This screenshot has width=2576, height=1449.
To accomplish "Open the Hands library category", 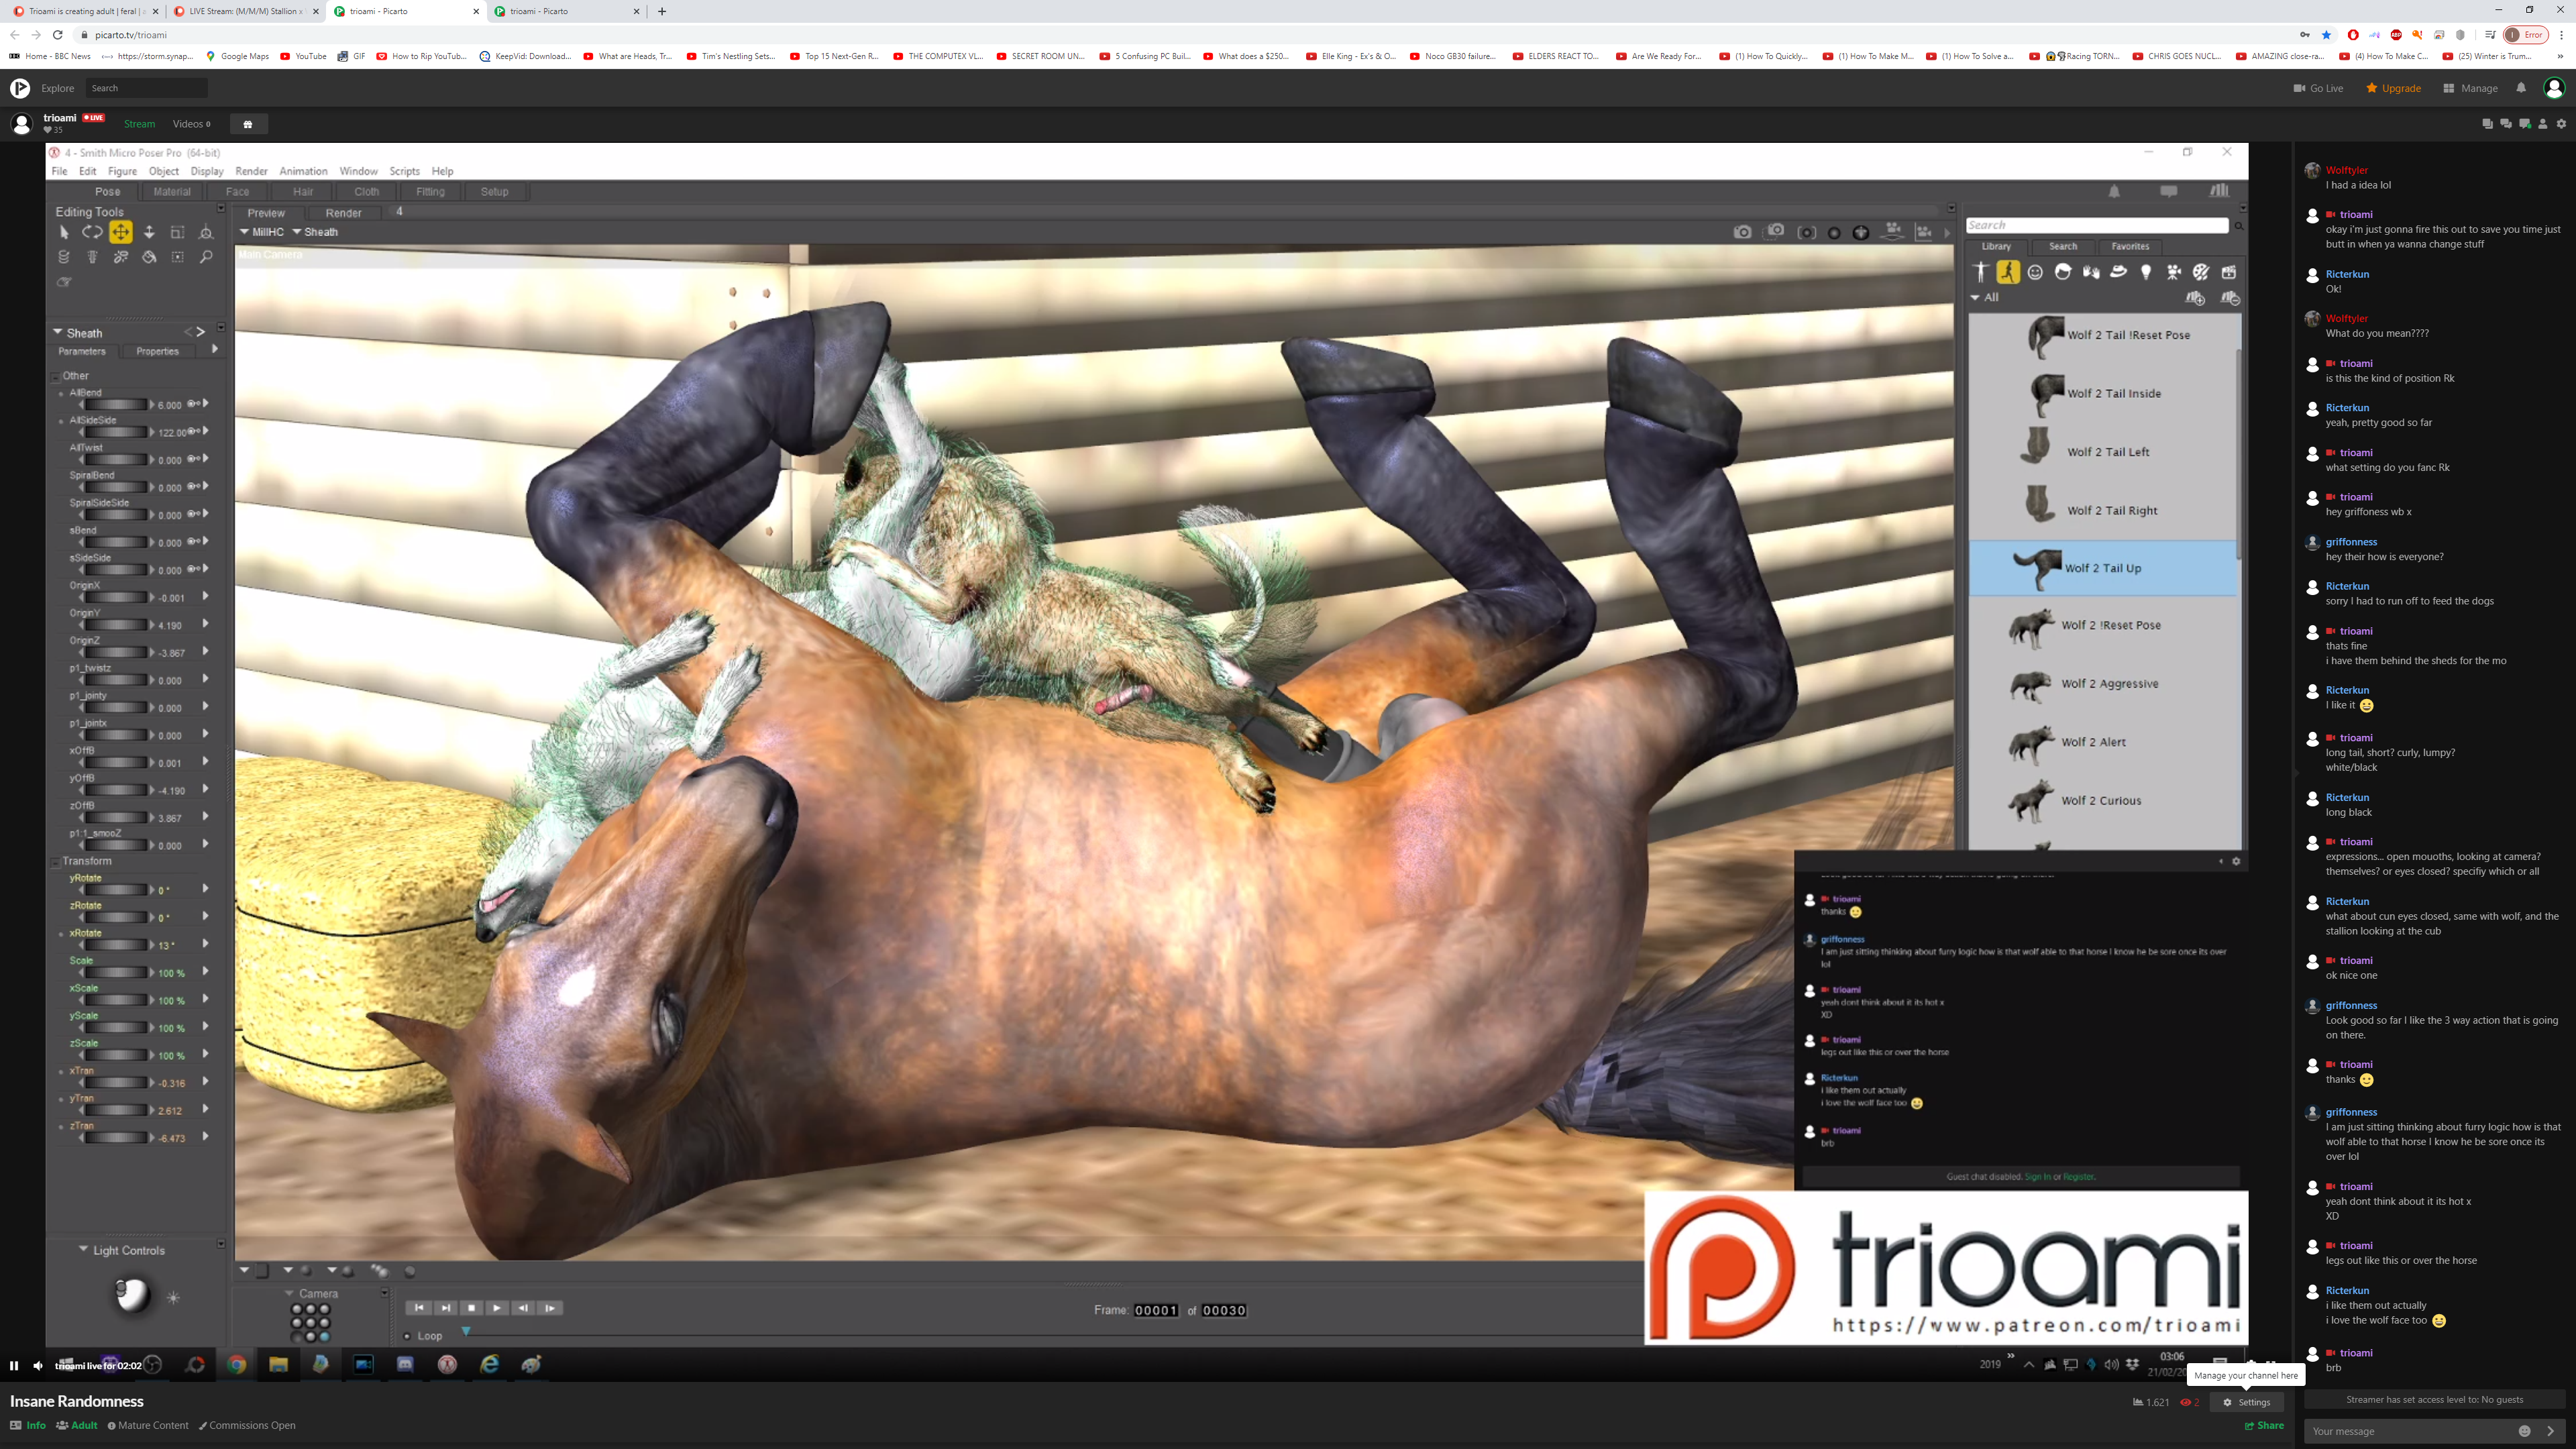I will pyautogui.click(x=2091, y=272).
